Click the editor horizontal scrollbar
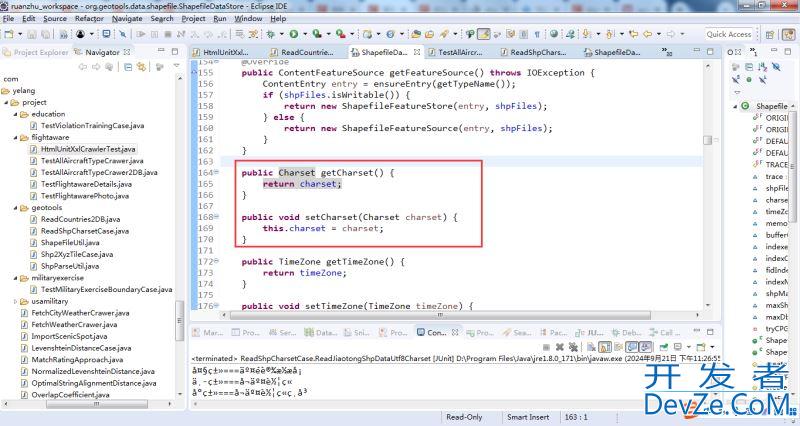The width and height of the screenshot is (800, 426). (440, 315)
